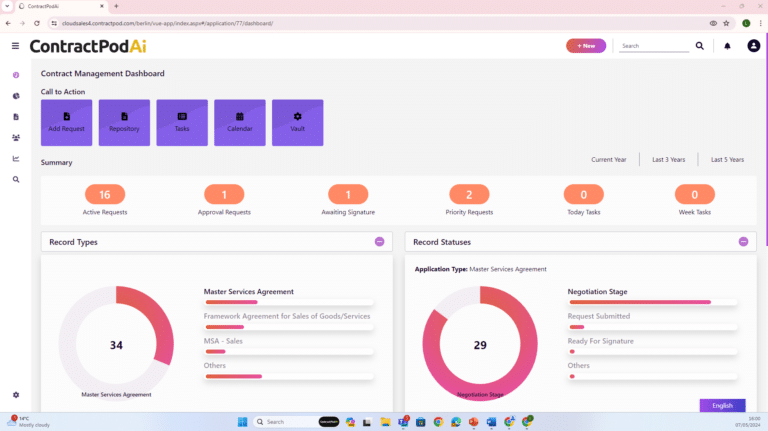Open the notifications bell
The image size is (768, 431).
point(727,46)
